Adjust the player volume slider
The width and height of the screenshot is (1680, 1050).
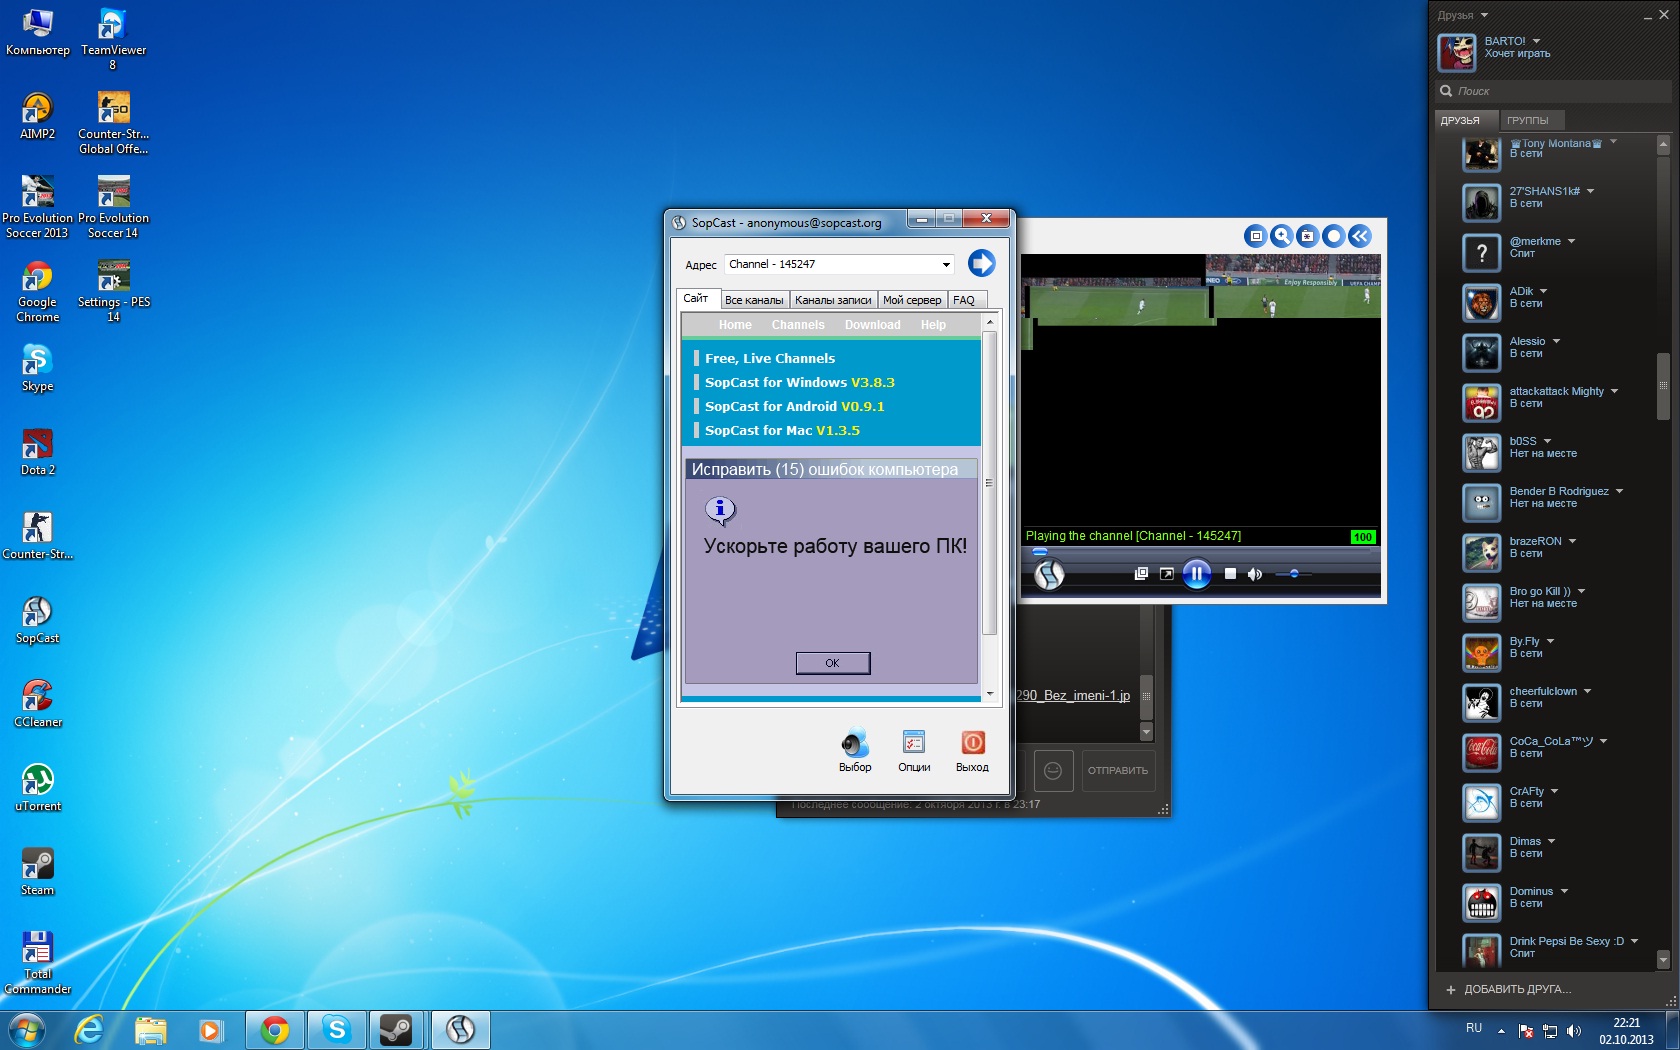coord(1294,574)
